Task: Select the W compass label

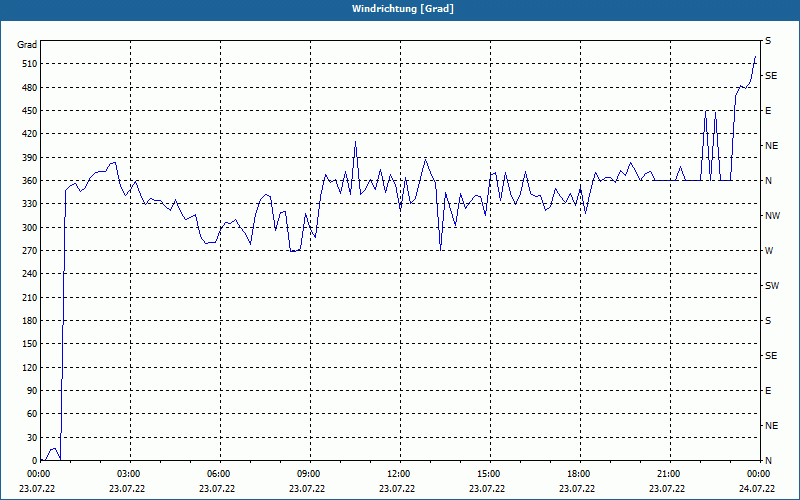Action: coord(769,251)
